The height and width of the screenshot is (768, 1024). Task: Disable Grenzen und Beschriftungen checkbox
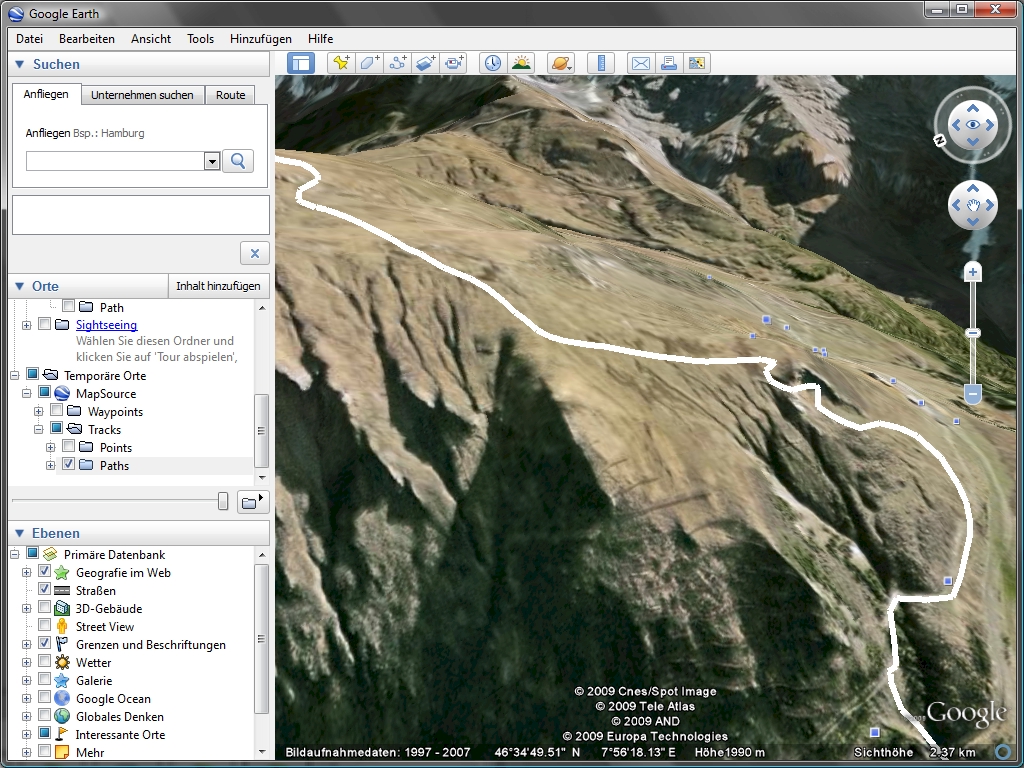tap(44, 643)
